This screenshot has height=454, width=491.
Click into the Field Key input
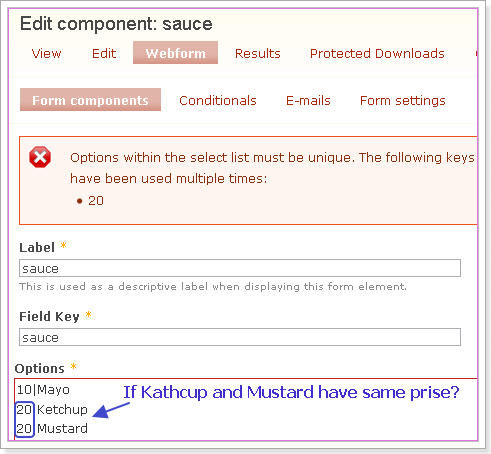tap(240, 337)
